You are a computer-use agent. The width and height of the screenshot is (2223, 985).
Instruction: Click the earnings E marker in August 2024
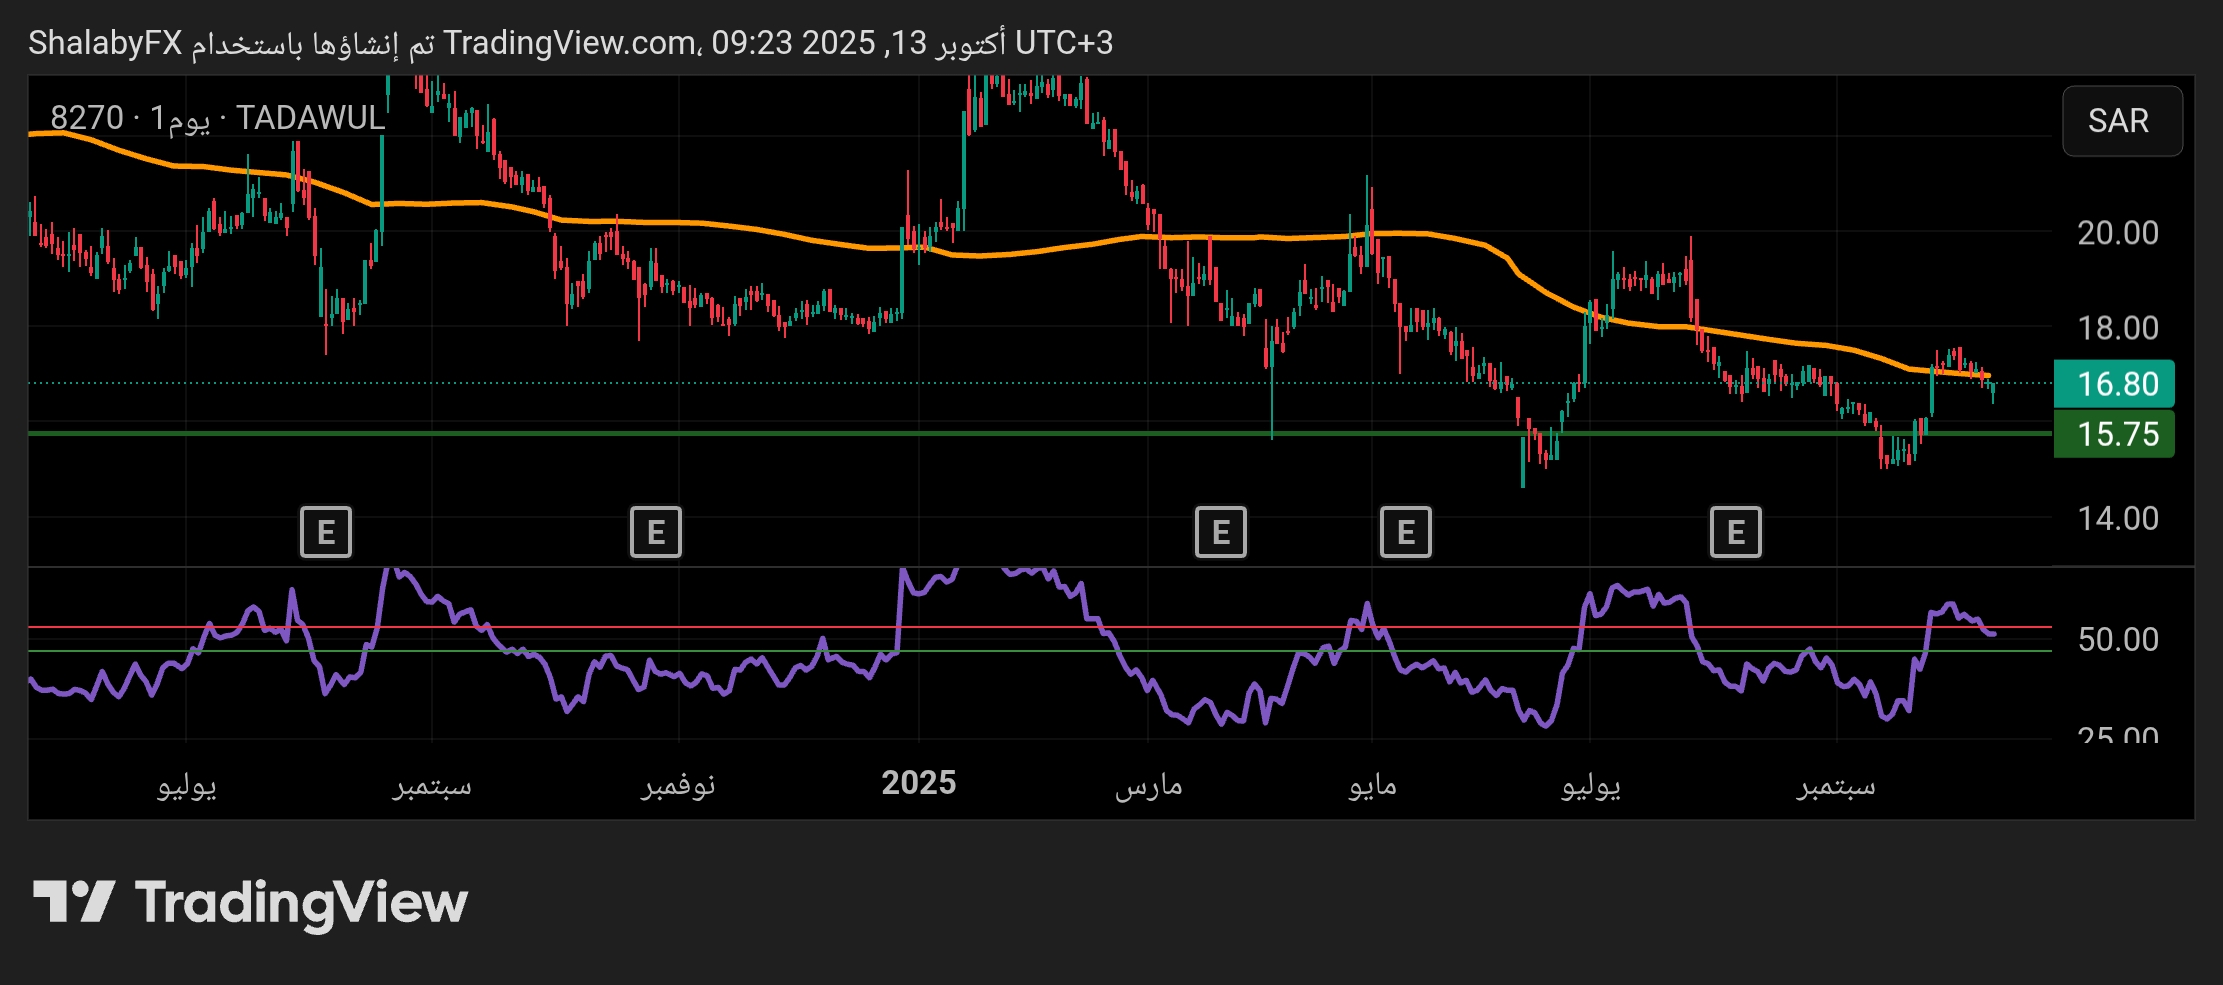point(326,532)
